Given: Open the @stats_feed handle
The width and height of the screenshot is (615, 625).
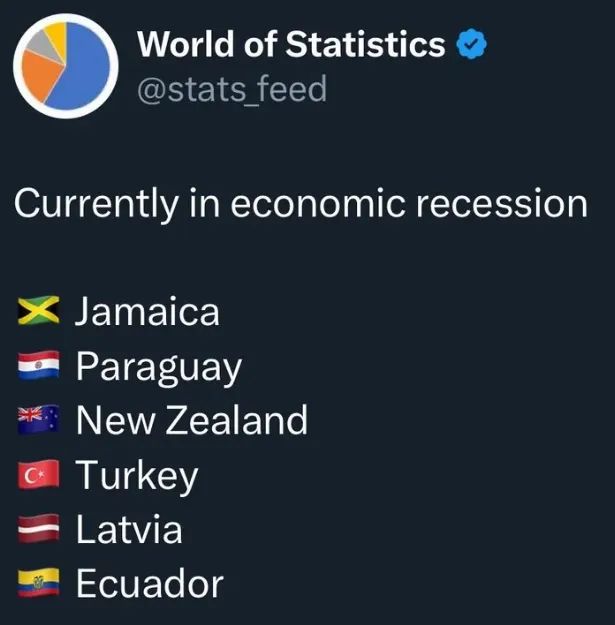Looking at the screenshot, I should pyautogui.click(x=231, y=89).
